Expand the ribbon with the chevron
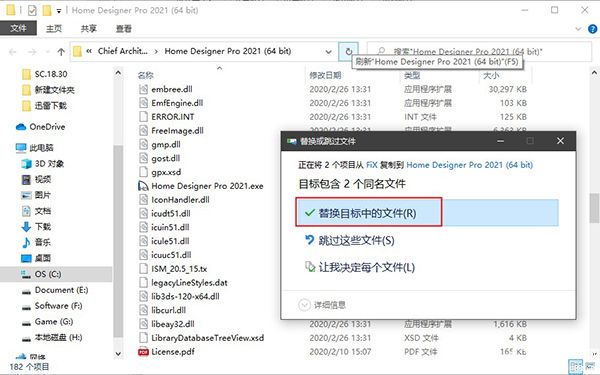This screenshot has width=600, height=375. click(578, 29)
